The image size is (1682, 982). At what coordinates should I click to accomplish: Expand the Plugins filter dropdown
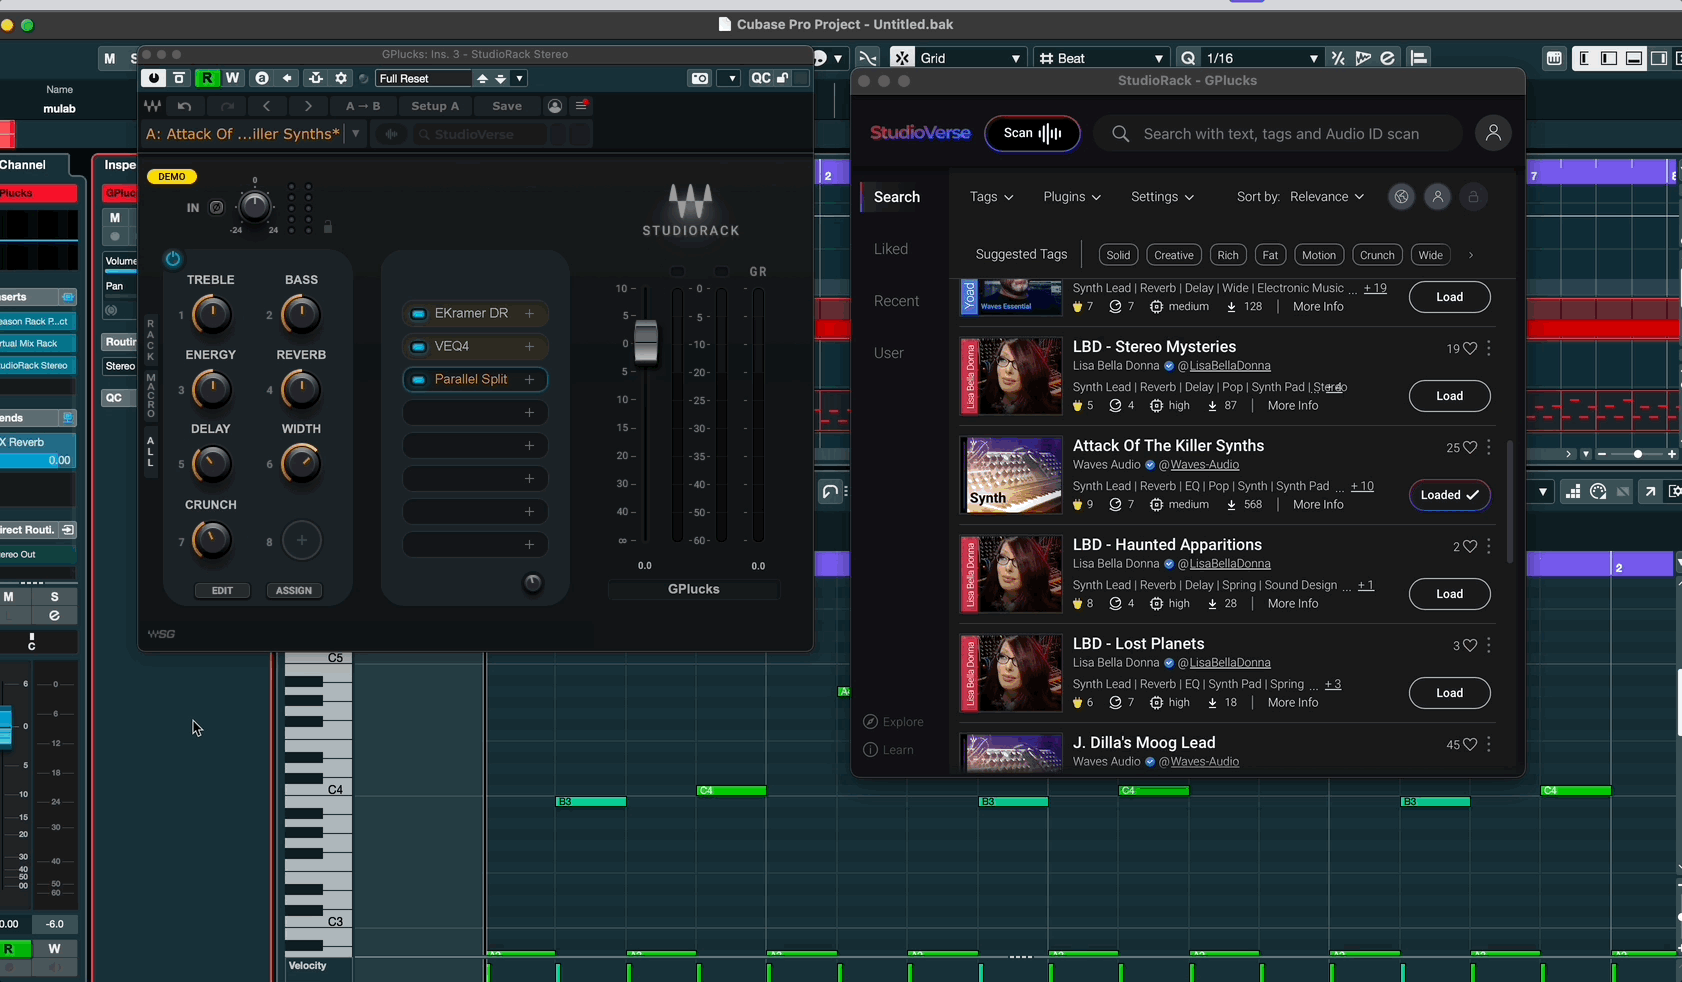coord(1072,197)
